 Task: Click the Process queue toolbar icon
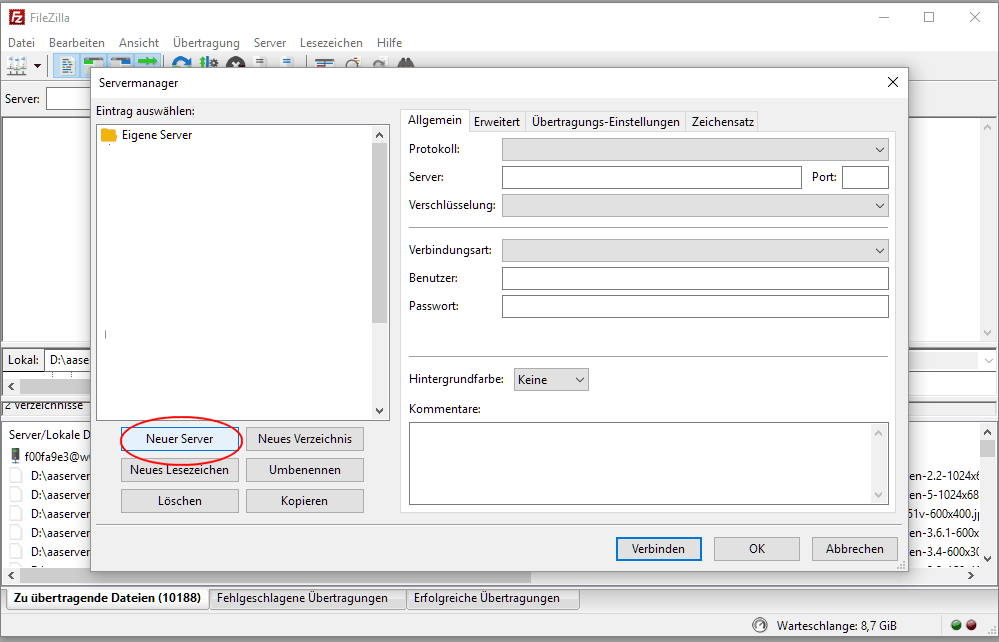coord(209,64)
